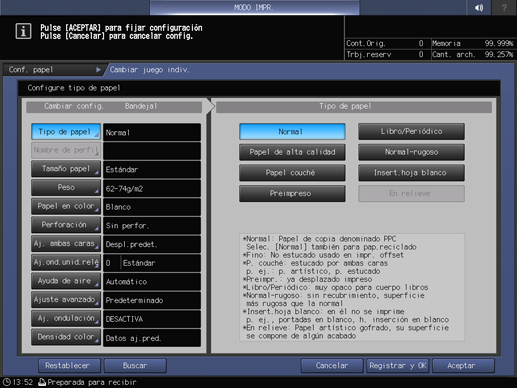Viewport: 517px width, 388px height.
Task: Click the clock icon in status bar
Action: [x=6, y=382]
